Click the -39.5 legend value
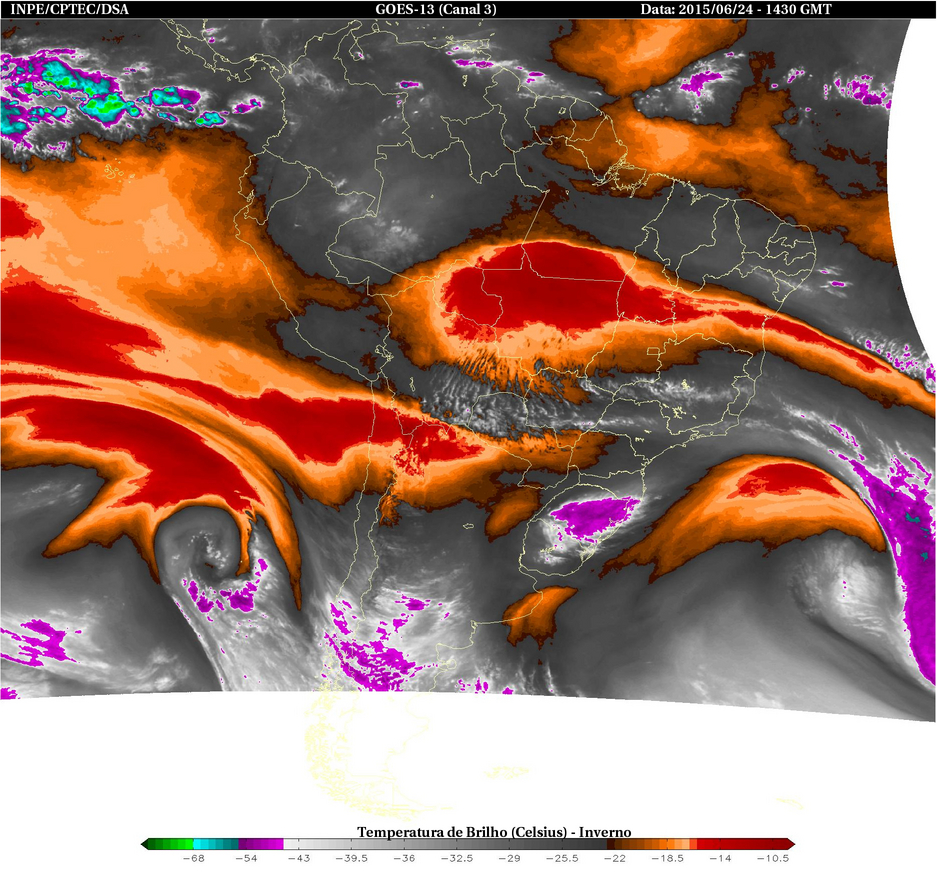 pyautogui.click(x=352, y=858)
